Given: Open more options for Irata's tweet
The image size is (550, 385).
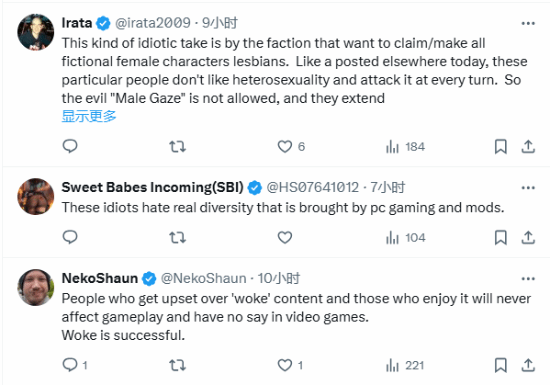Looking at the screenshot, I should [528, 23].
